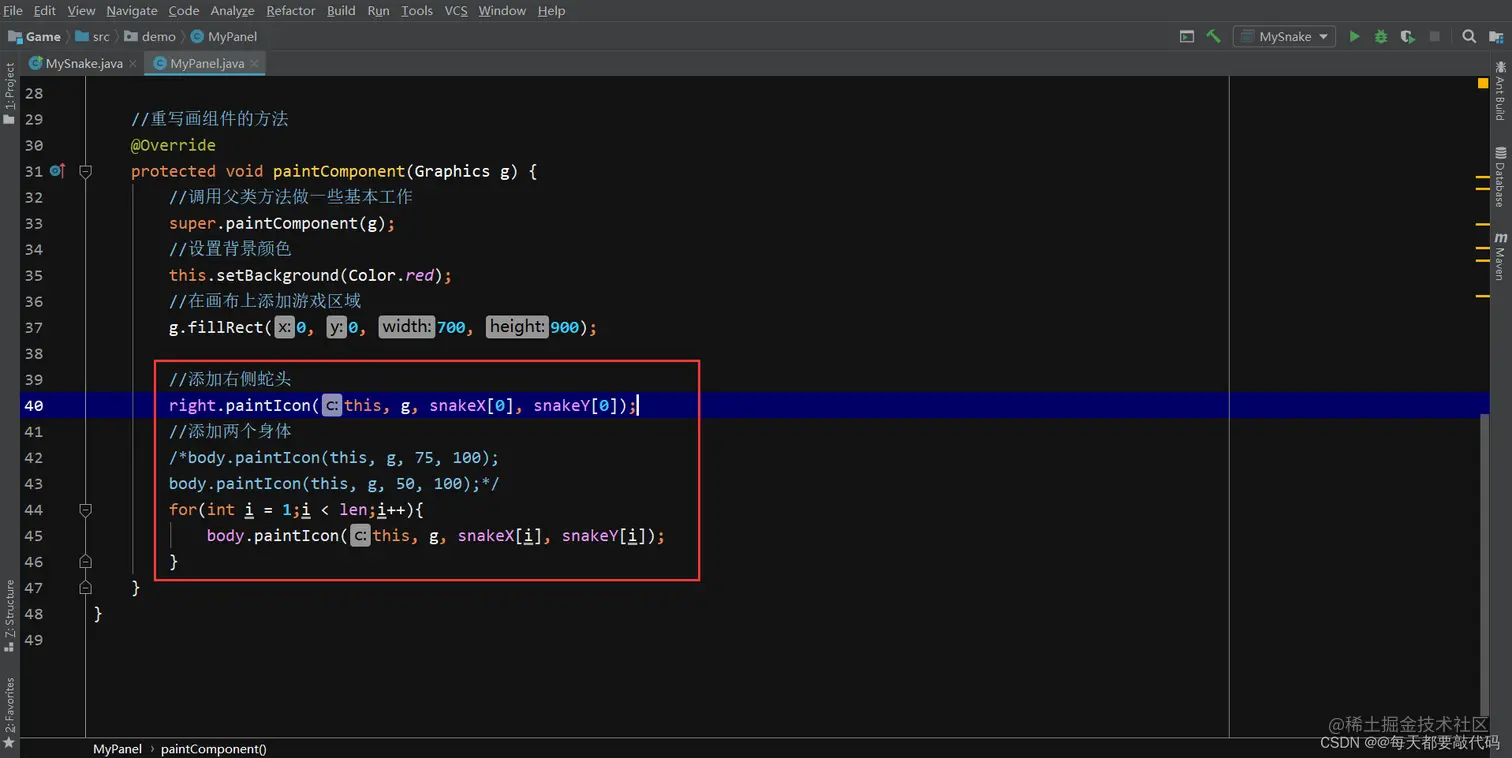Build the project with the hammer icon
This screenshot has width=1512, height=758.
click(1213, 37)
